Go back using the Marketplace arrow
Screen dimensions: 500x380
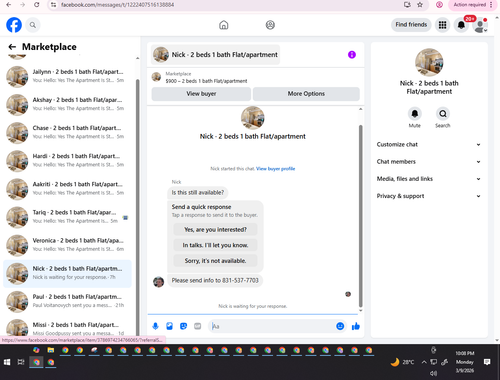click(x=12, y=47)
